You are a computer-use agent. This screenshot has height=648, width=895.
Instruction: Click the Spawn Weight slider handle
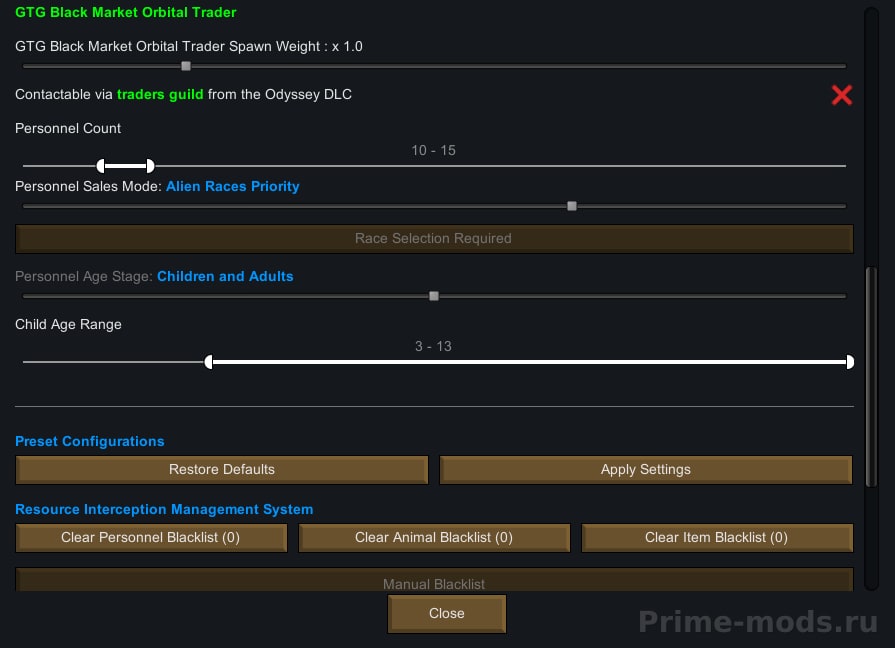(186, 66)
